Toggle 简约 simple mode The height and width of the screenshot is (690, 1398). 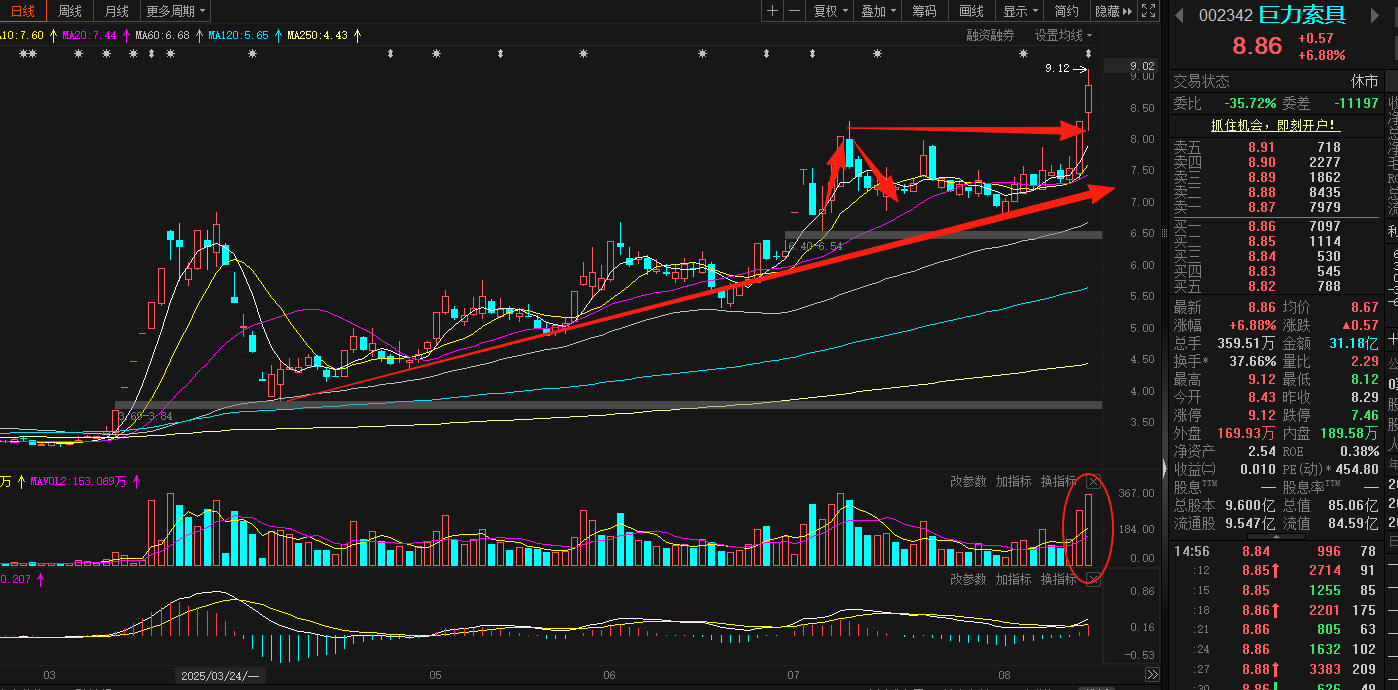tap(1067, 11)
